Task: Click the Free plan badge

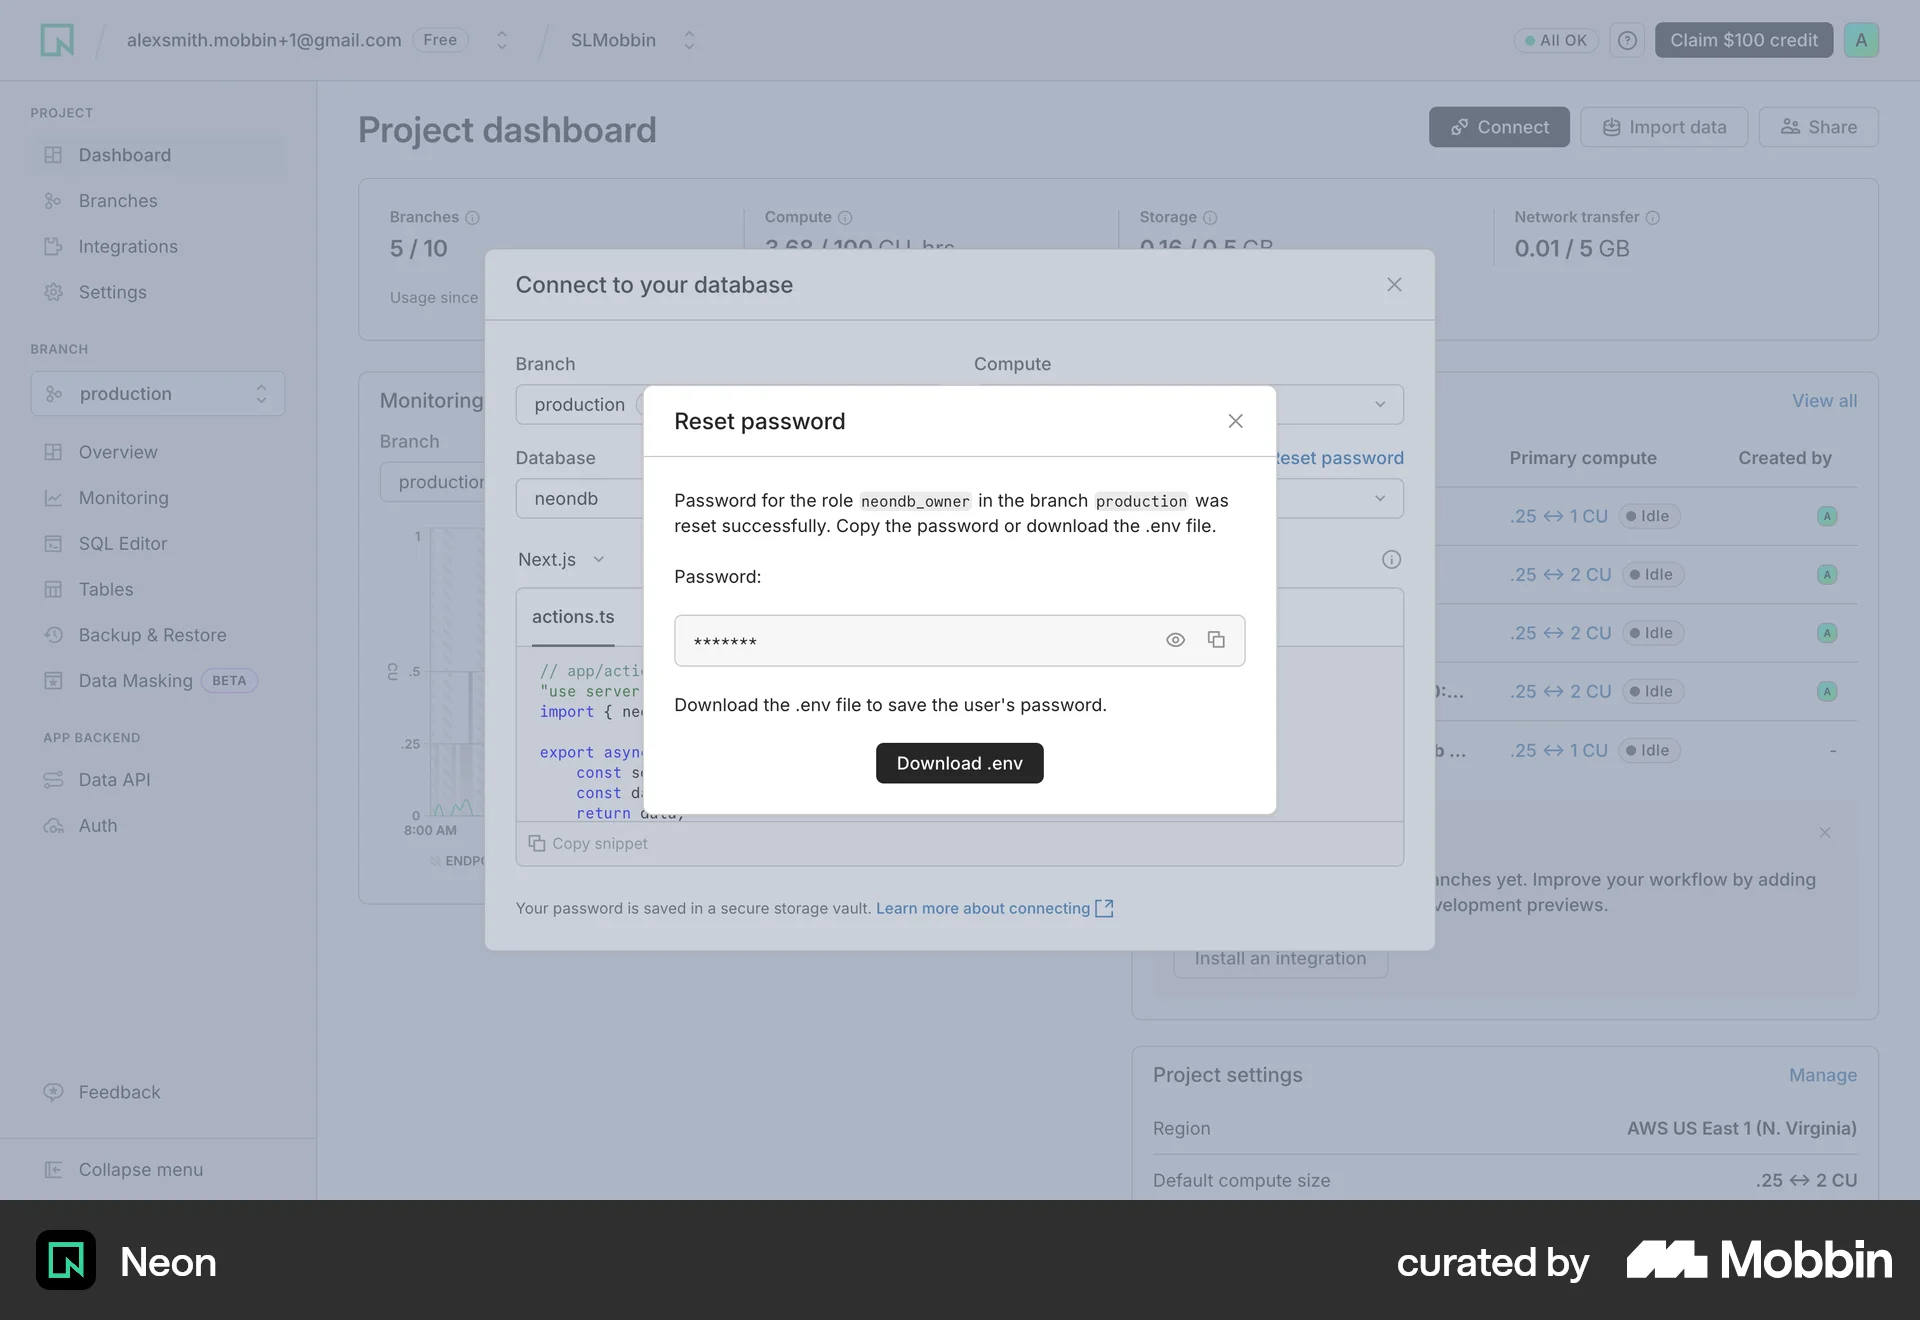Action: click(440, 40)
